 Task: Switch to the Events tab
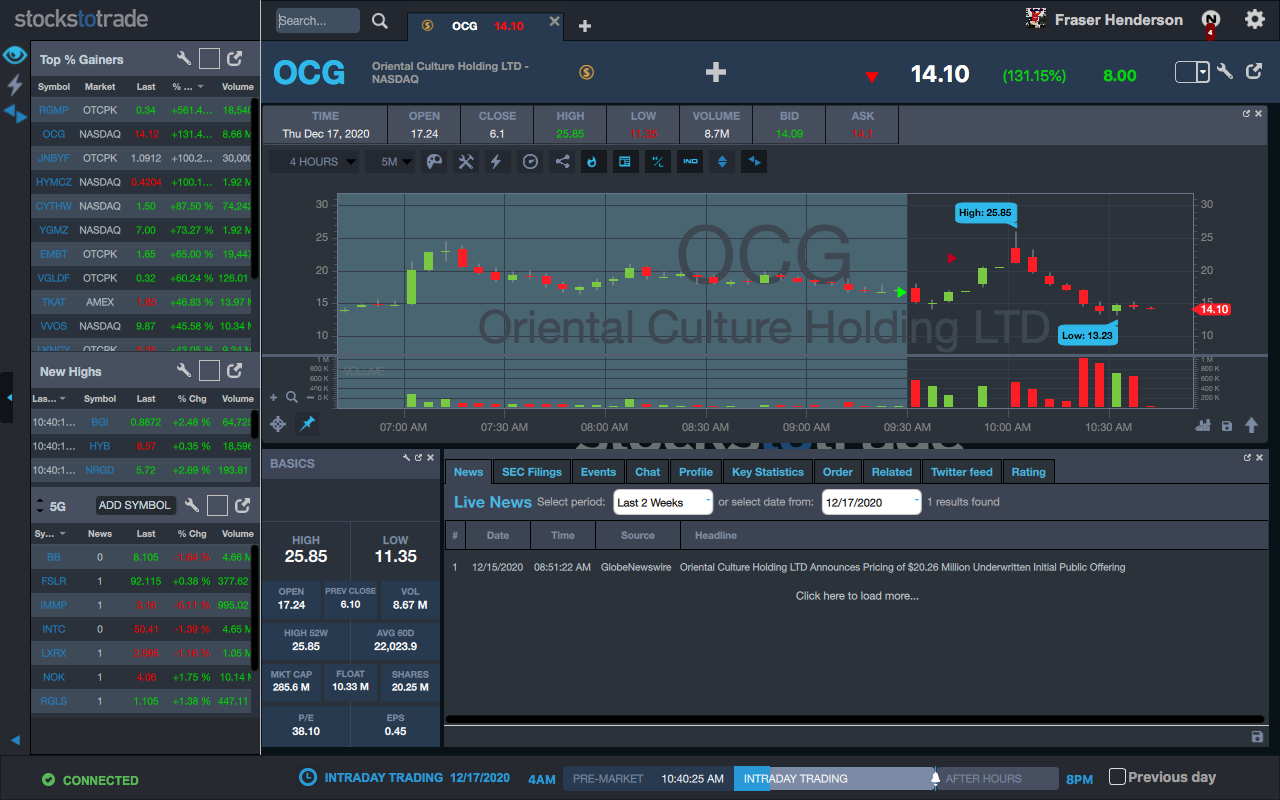tap(598, 472)
